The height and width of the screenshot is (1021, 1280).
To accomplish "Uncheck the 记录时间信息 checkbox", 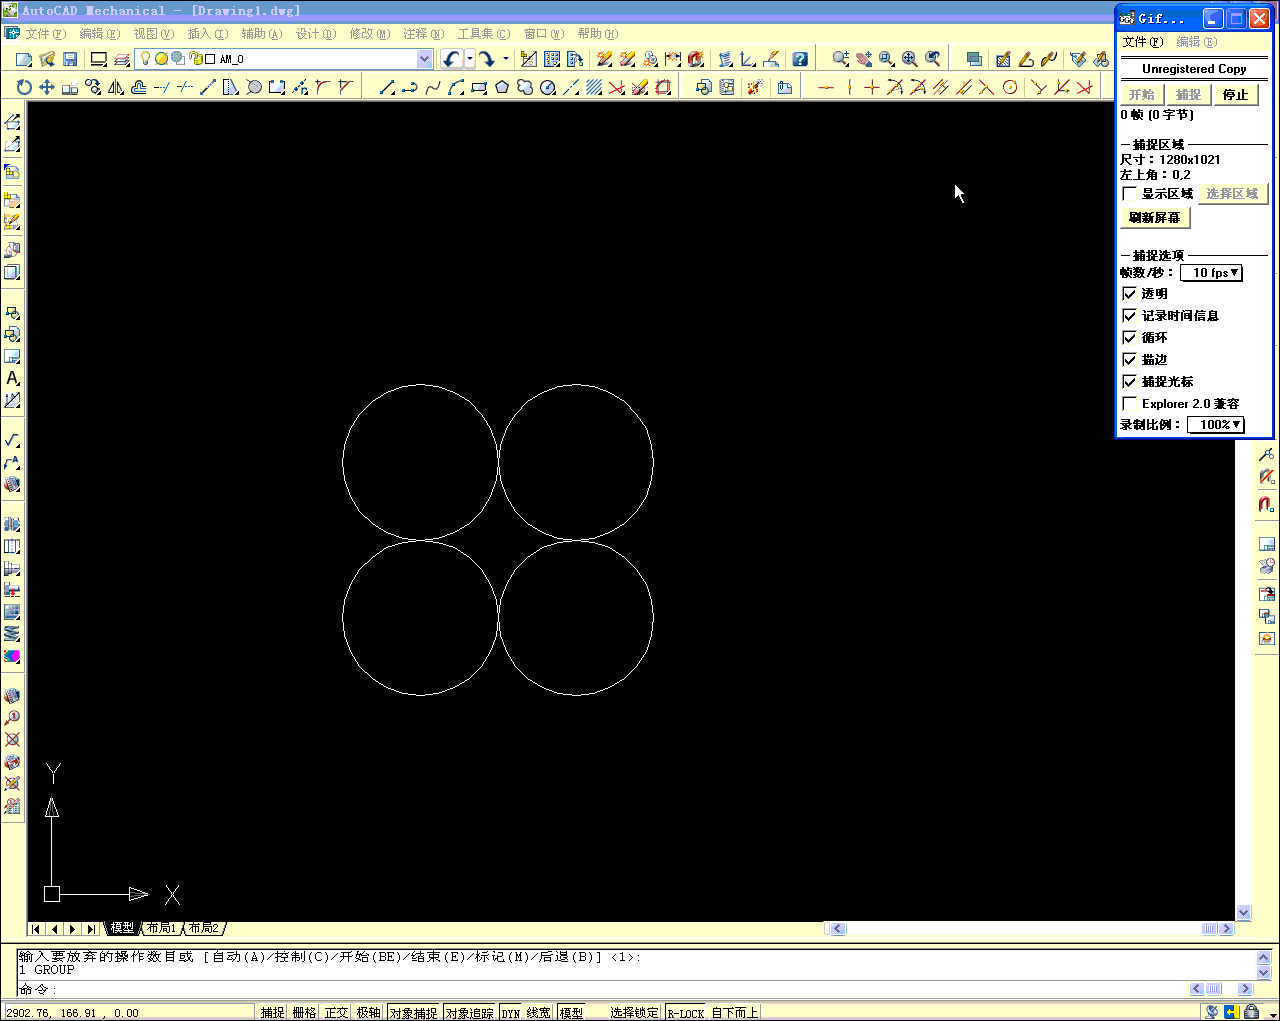I will [1130, 315].
